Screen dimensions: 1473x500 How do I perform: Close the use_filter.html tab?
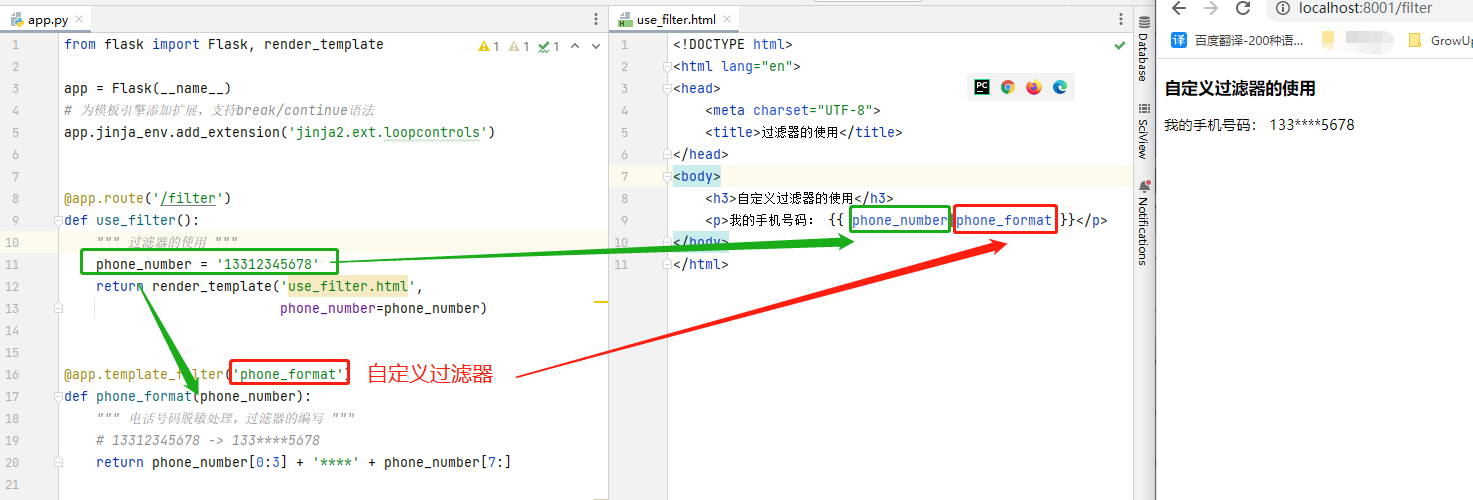727,20
